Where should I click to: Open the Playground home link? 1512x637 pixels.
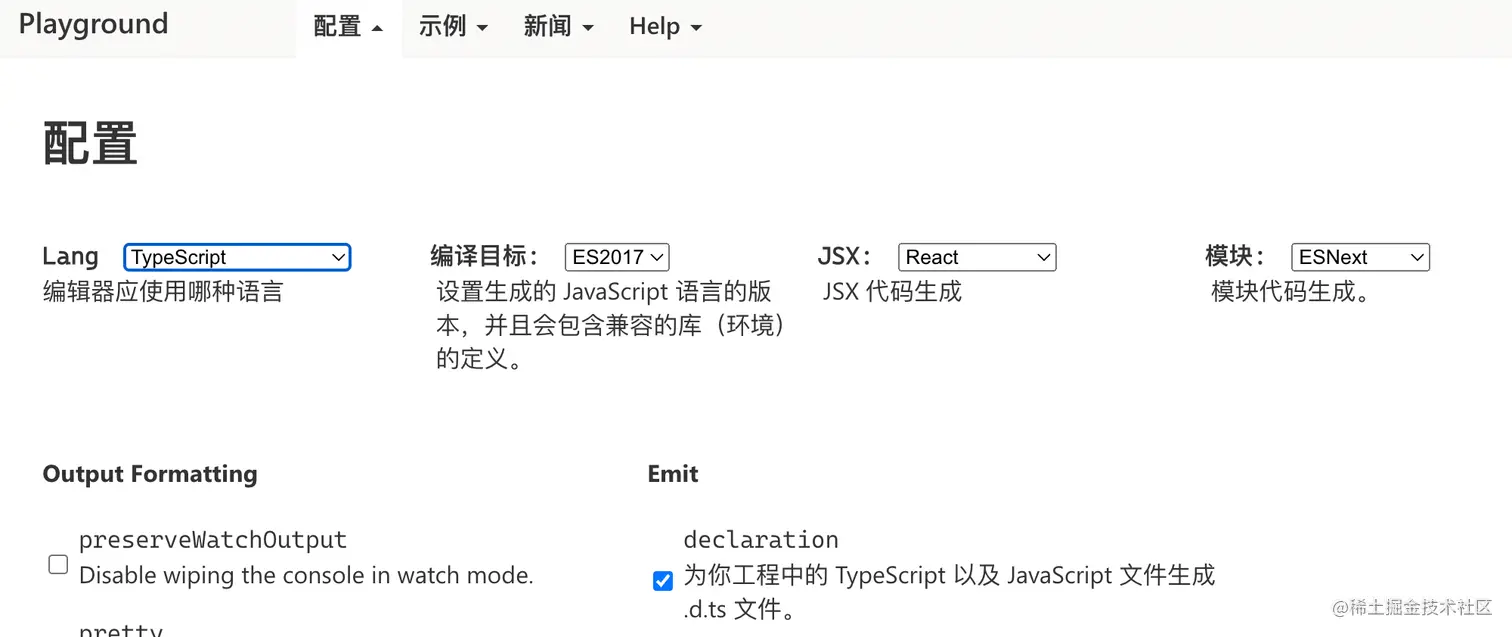click(93, 24)
